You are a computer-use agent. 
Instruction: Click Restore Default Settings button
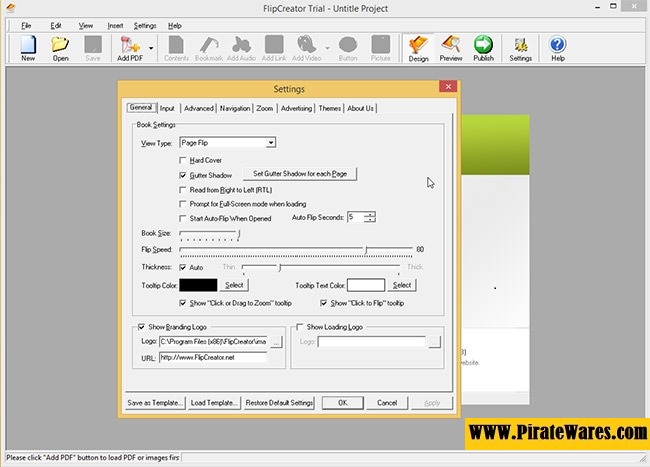pos(279,403)
